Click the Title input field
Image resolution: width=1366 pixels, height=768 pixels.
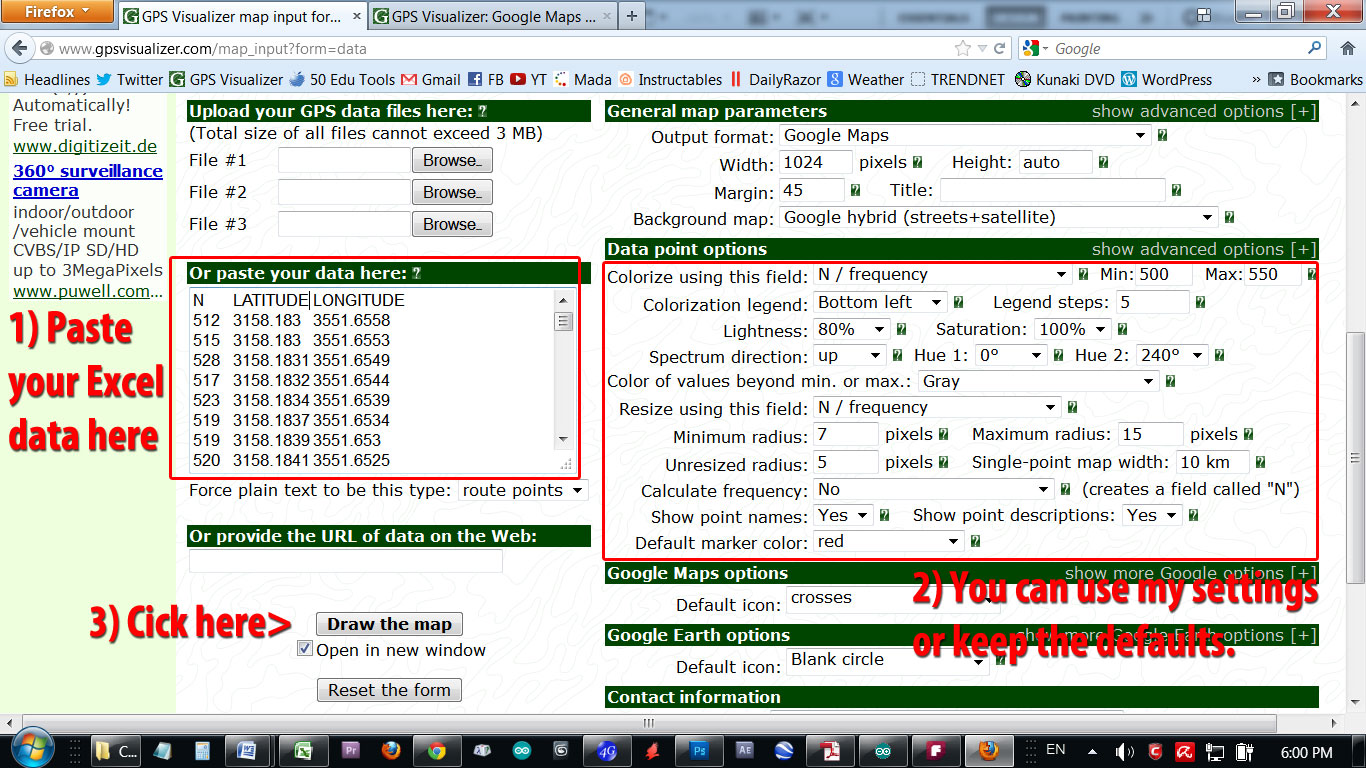[1053, 190]
